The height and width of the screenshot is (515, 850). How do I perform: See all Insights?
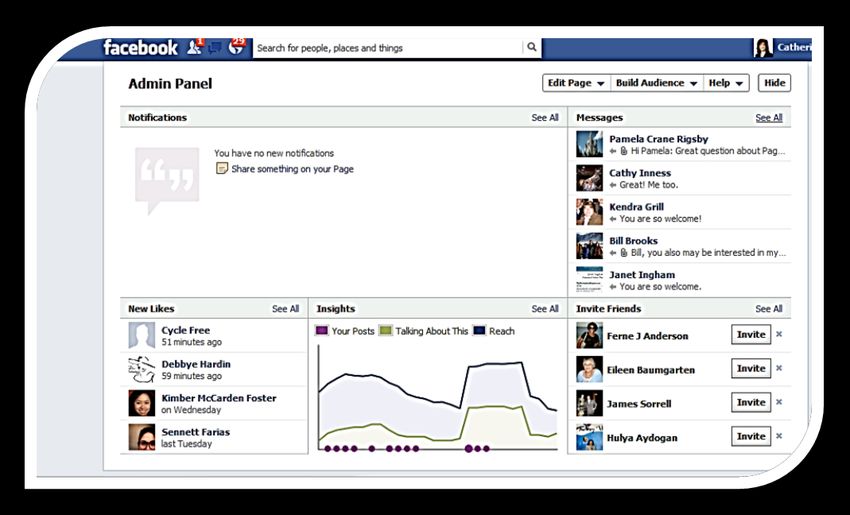(x=545, y=308)
